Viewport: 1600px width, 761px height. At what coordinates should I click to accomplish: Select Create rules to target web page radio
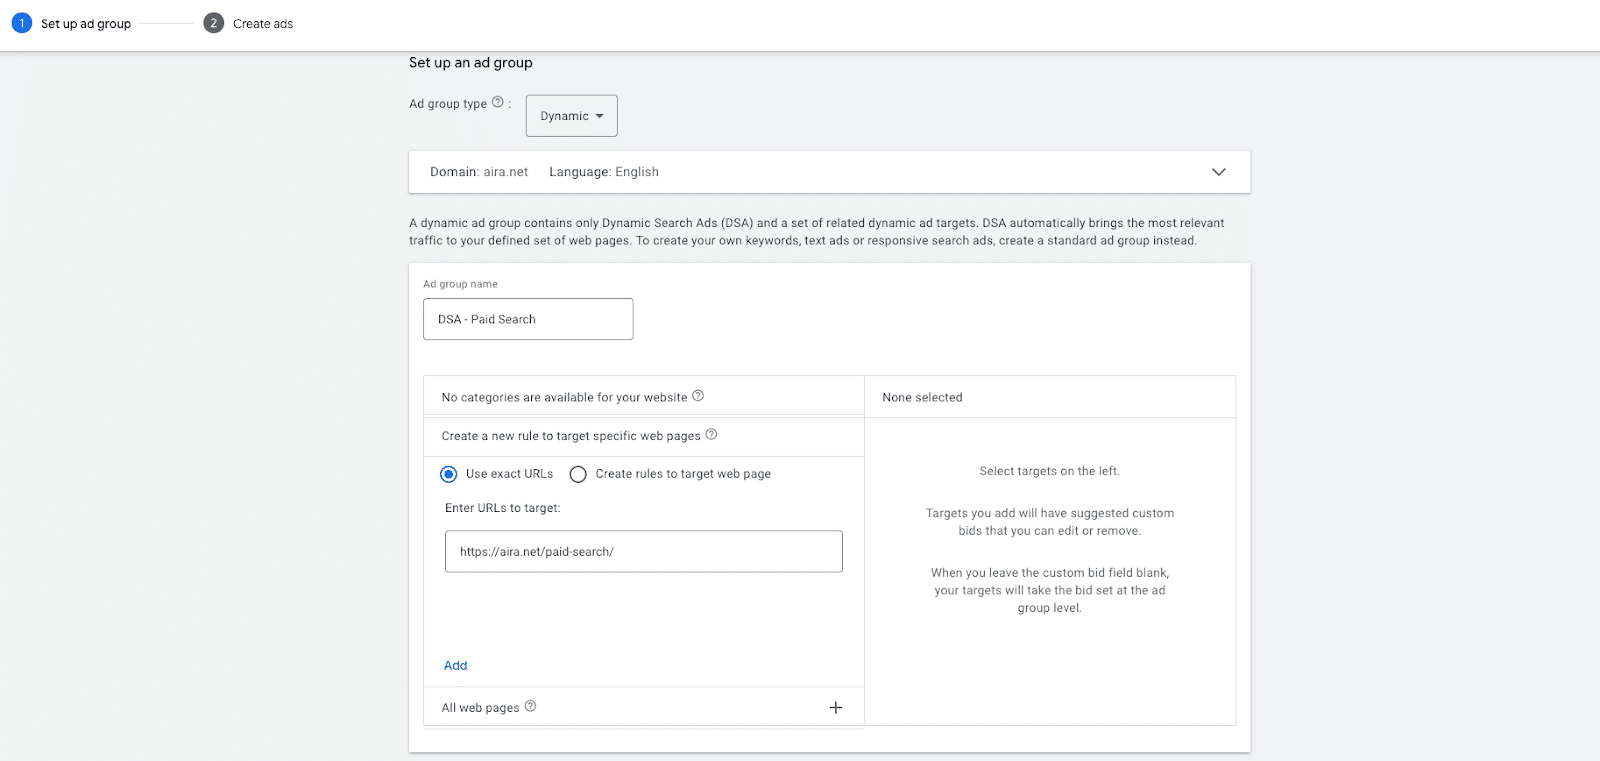578,474
